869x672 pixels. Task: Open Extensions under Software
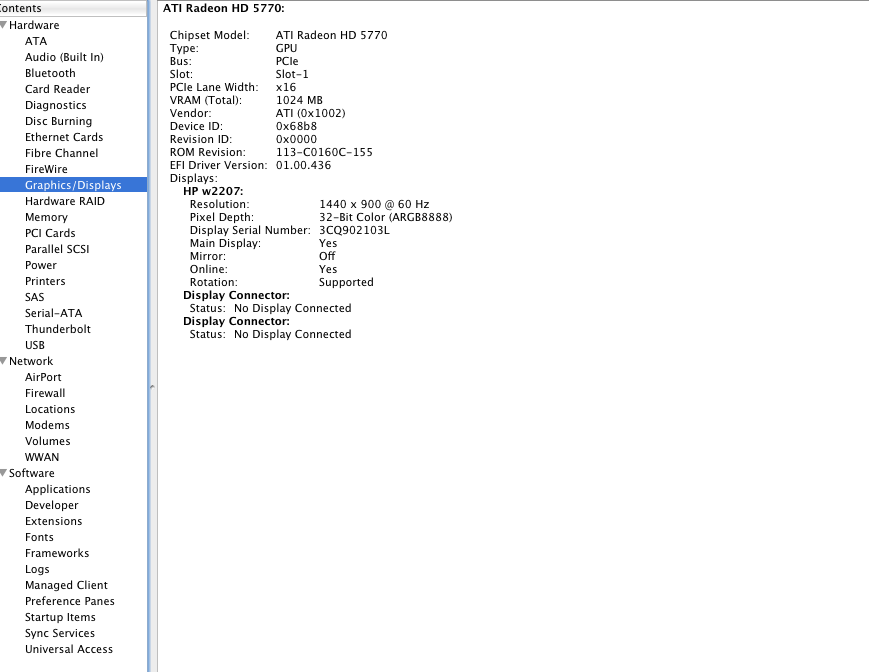[x=54, y=521]
